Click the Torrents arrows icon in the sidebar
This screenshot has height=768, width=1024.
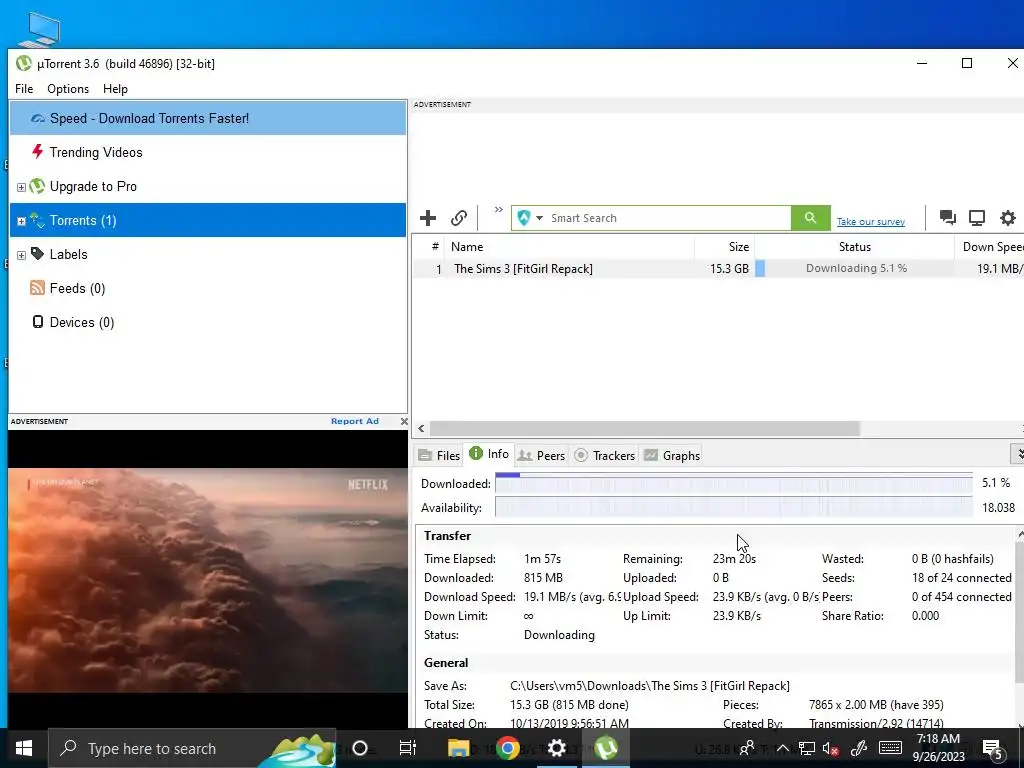tap(37, 220)
